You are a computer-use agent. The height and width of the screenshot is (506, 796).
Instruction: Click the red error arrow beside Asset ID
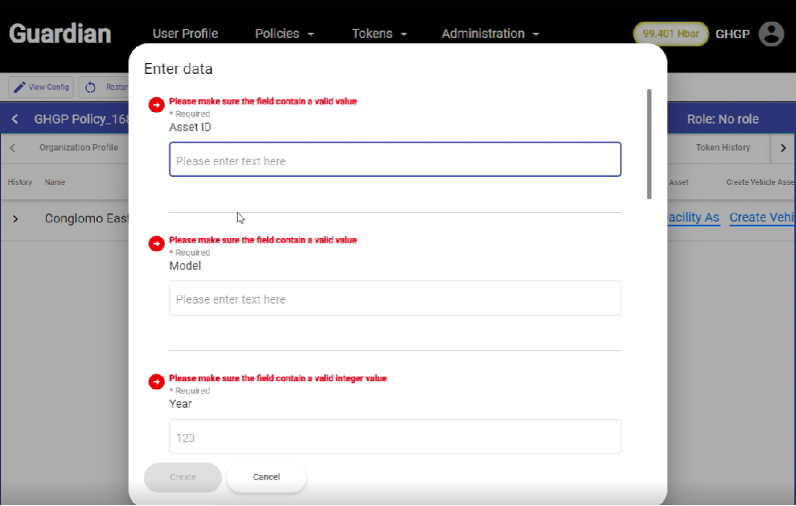coord(156,105)
